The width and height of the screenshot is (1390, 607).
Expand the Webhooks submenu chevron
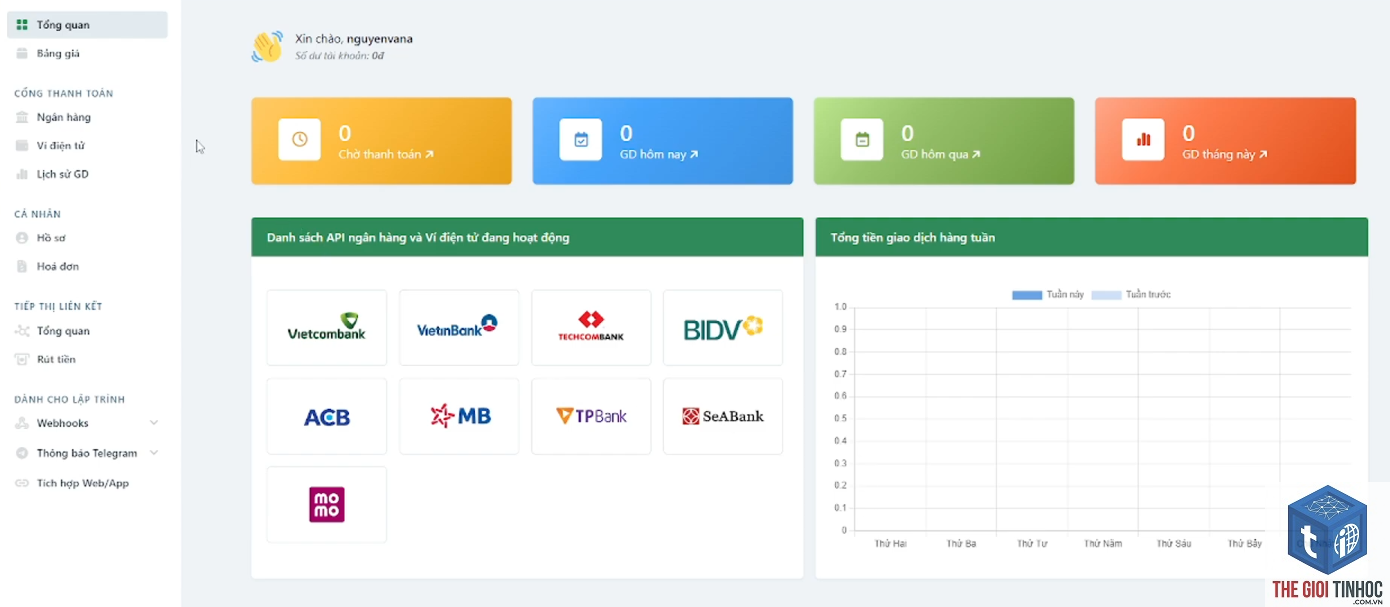coord(154,423)
